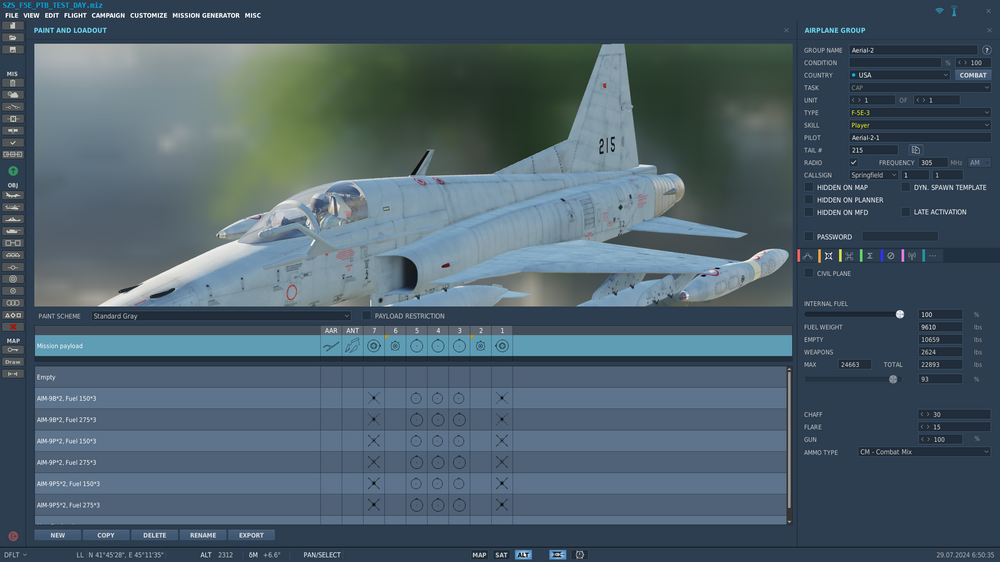Viewport: 1000px width, 562px height.
Task: Open the CAMPAIGN menu
Action: [108, 15]
